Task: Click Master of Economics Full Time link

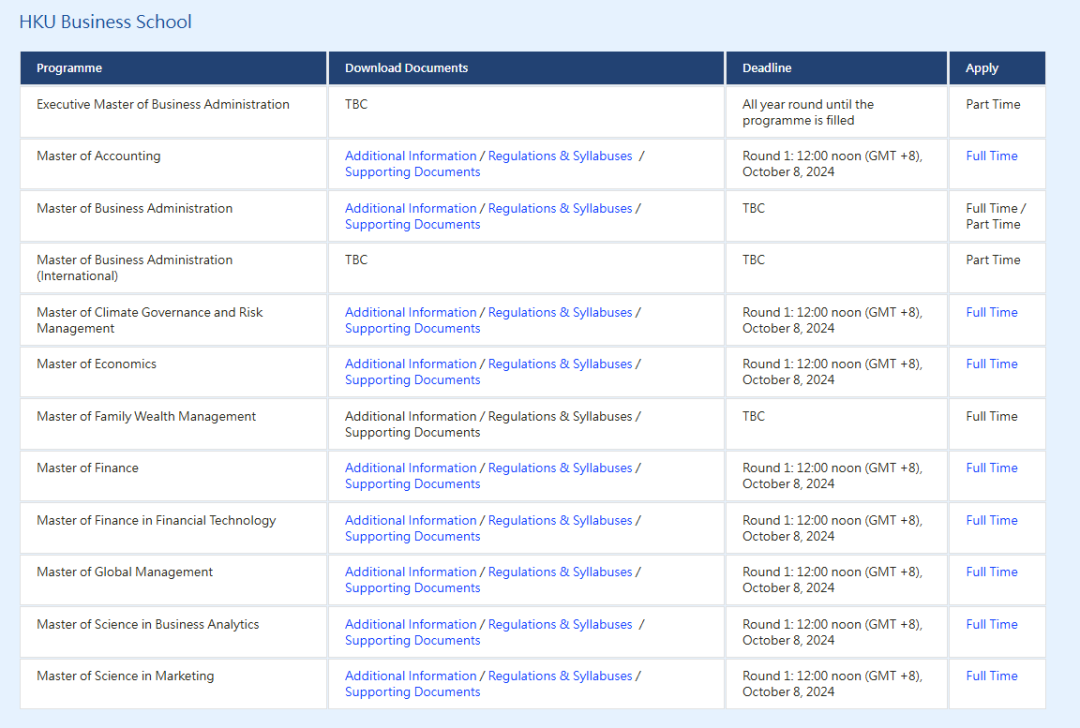Action: click(x=991, y=364)
